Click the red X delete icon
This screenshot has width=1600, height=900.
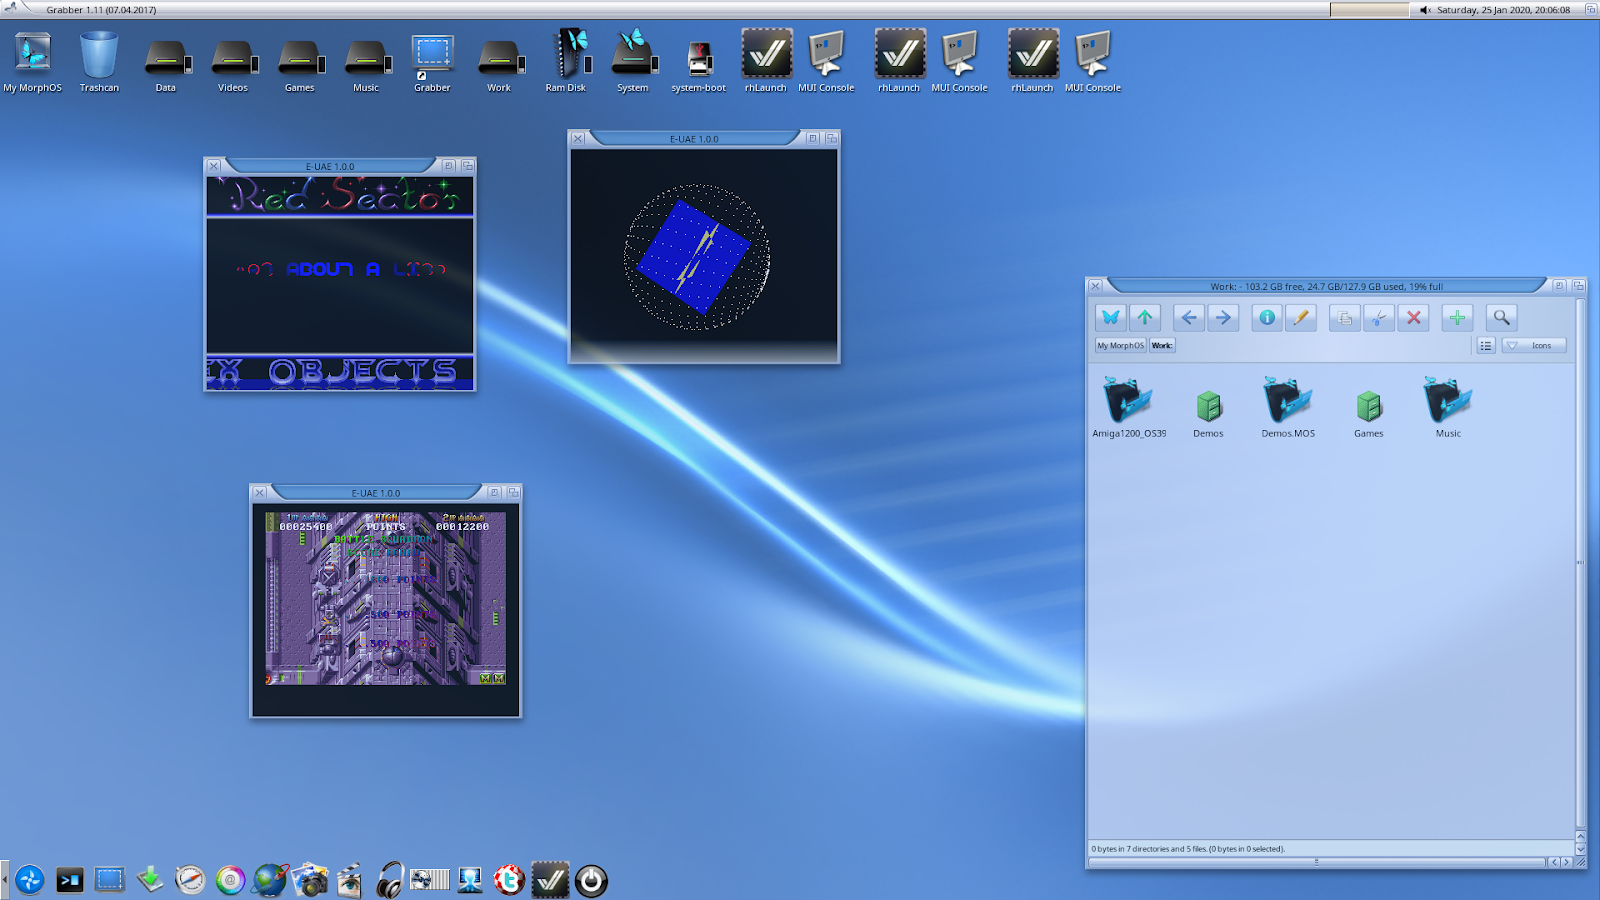pyautogui.click(x=1413, y=318)
